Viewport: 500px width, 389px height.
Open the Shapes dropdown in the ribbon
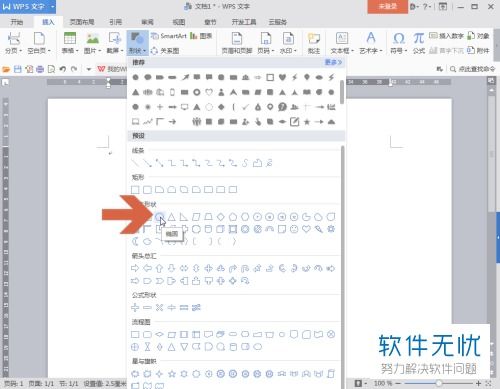pos(137,43)
